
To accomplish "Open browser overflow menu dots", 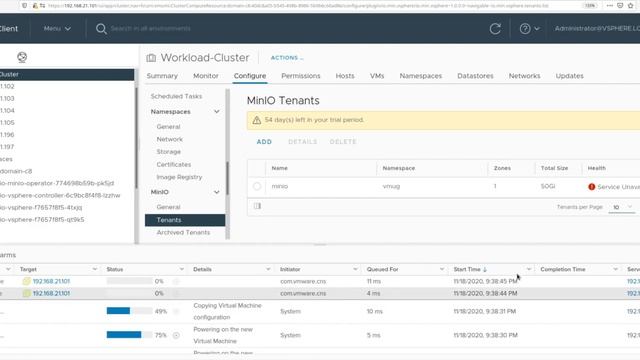I will pos(609,6).
